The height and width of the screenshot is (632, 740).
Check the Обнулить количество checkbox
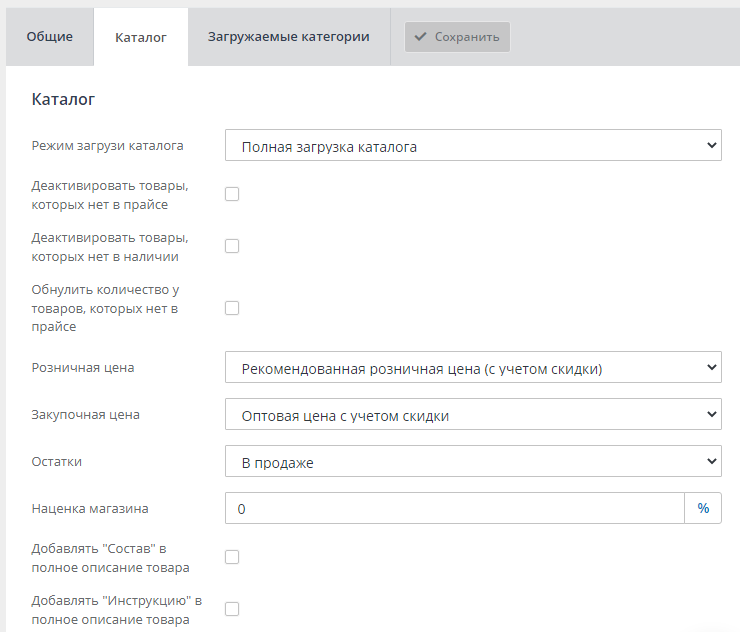point(232,308)
